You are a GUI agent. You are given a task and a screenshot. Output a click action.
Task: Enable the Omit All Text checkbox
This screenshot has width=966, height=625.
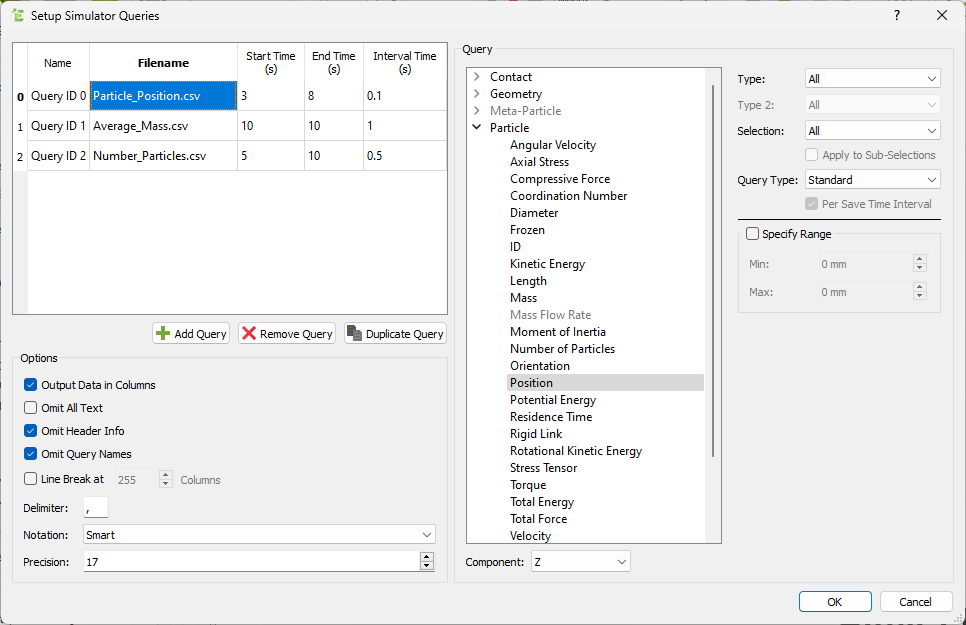click(31, 408)
